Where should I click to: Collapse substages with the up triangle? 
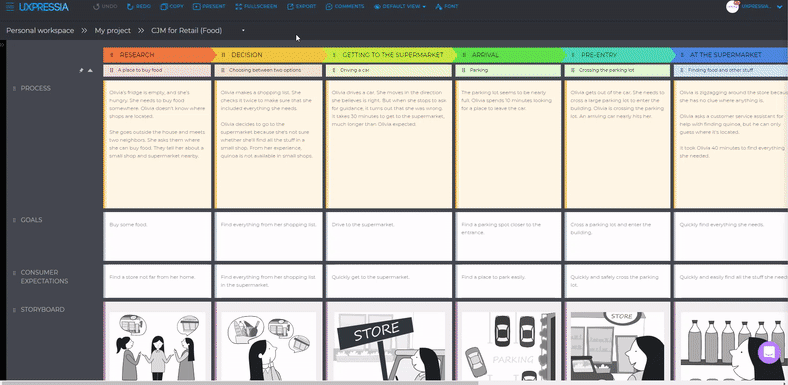click(90, 70)
